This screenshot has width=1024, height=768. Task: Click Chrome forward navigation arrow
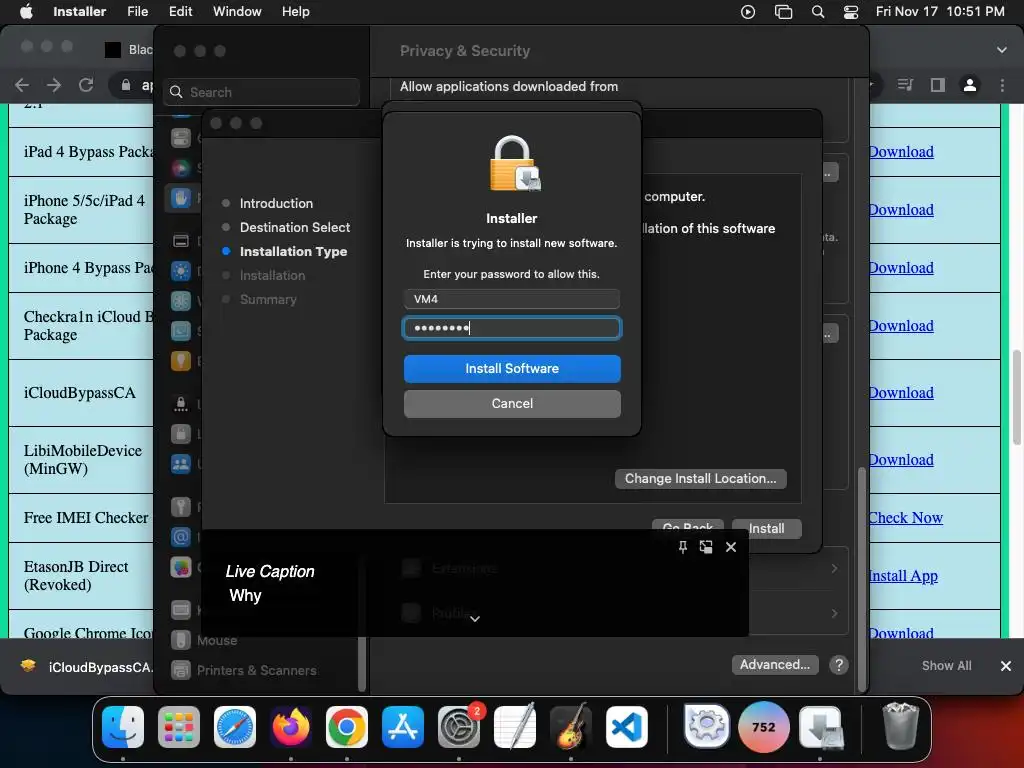[x=54, y=85]
